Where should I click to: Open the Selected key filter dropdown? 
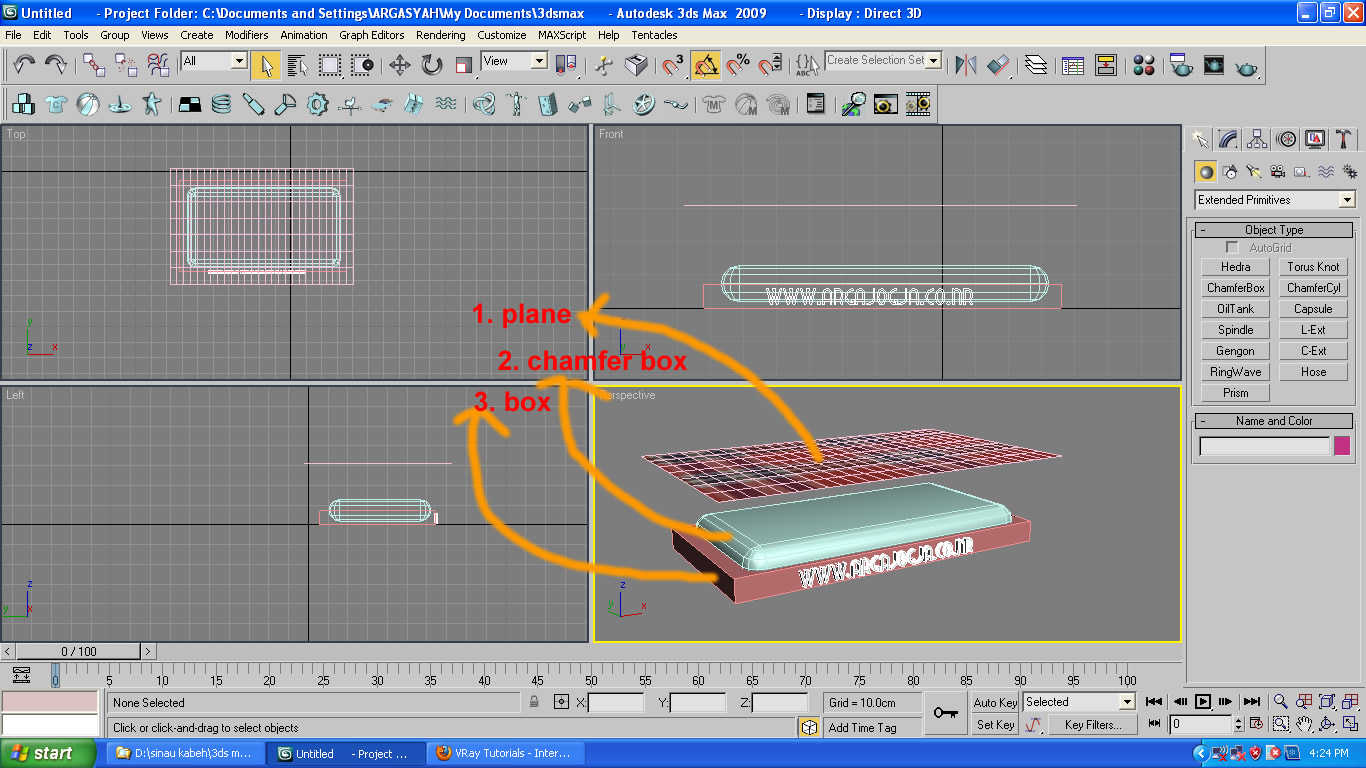(x=1079, y=702)
